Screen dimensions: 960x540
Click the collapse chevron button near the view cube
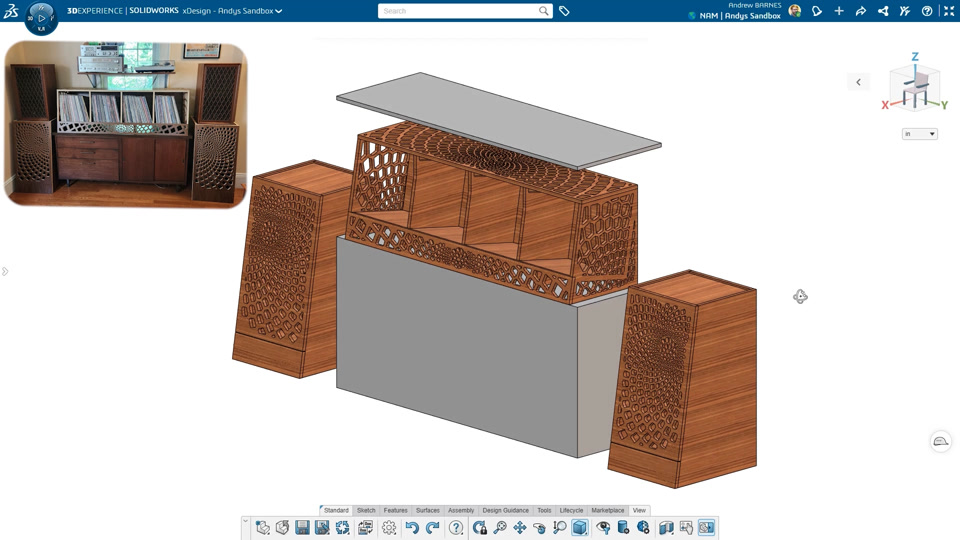point(858,82)
